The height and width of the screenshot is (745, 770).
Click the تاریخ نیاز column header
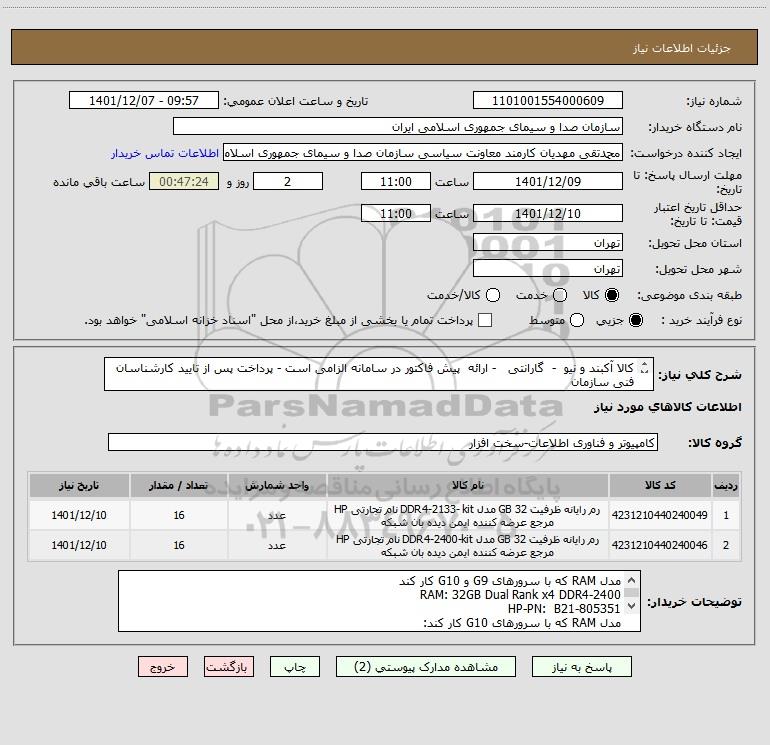pos(79,485)
